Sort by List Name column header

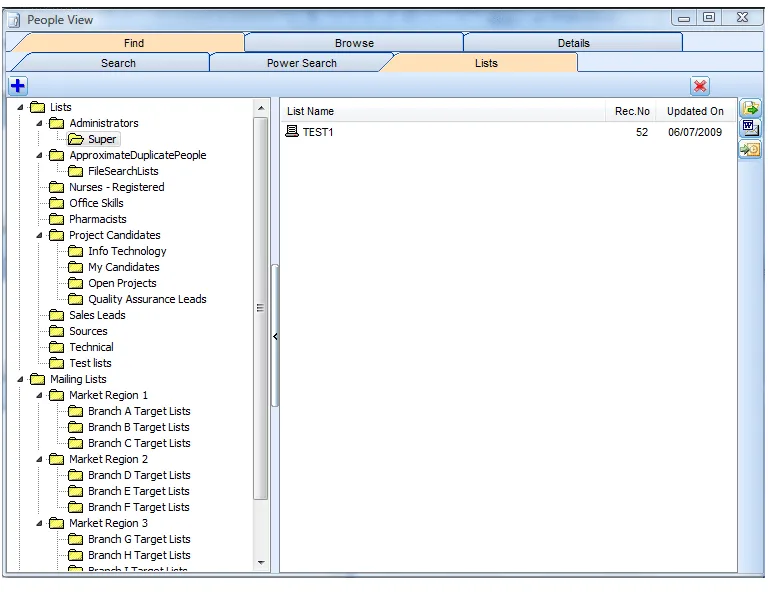point(442,111)
